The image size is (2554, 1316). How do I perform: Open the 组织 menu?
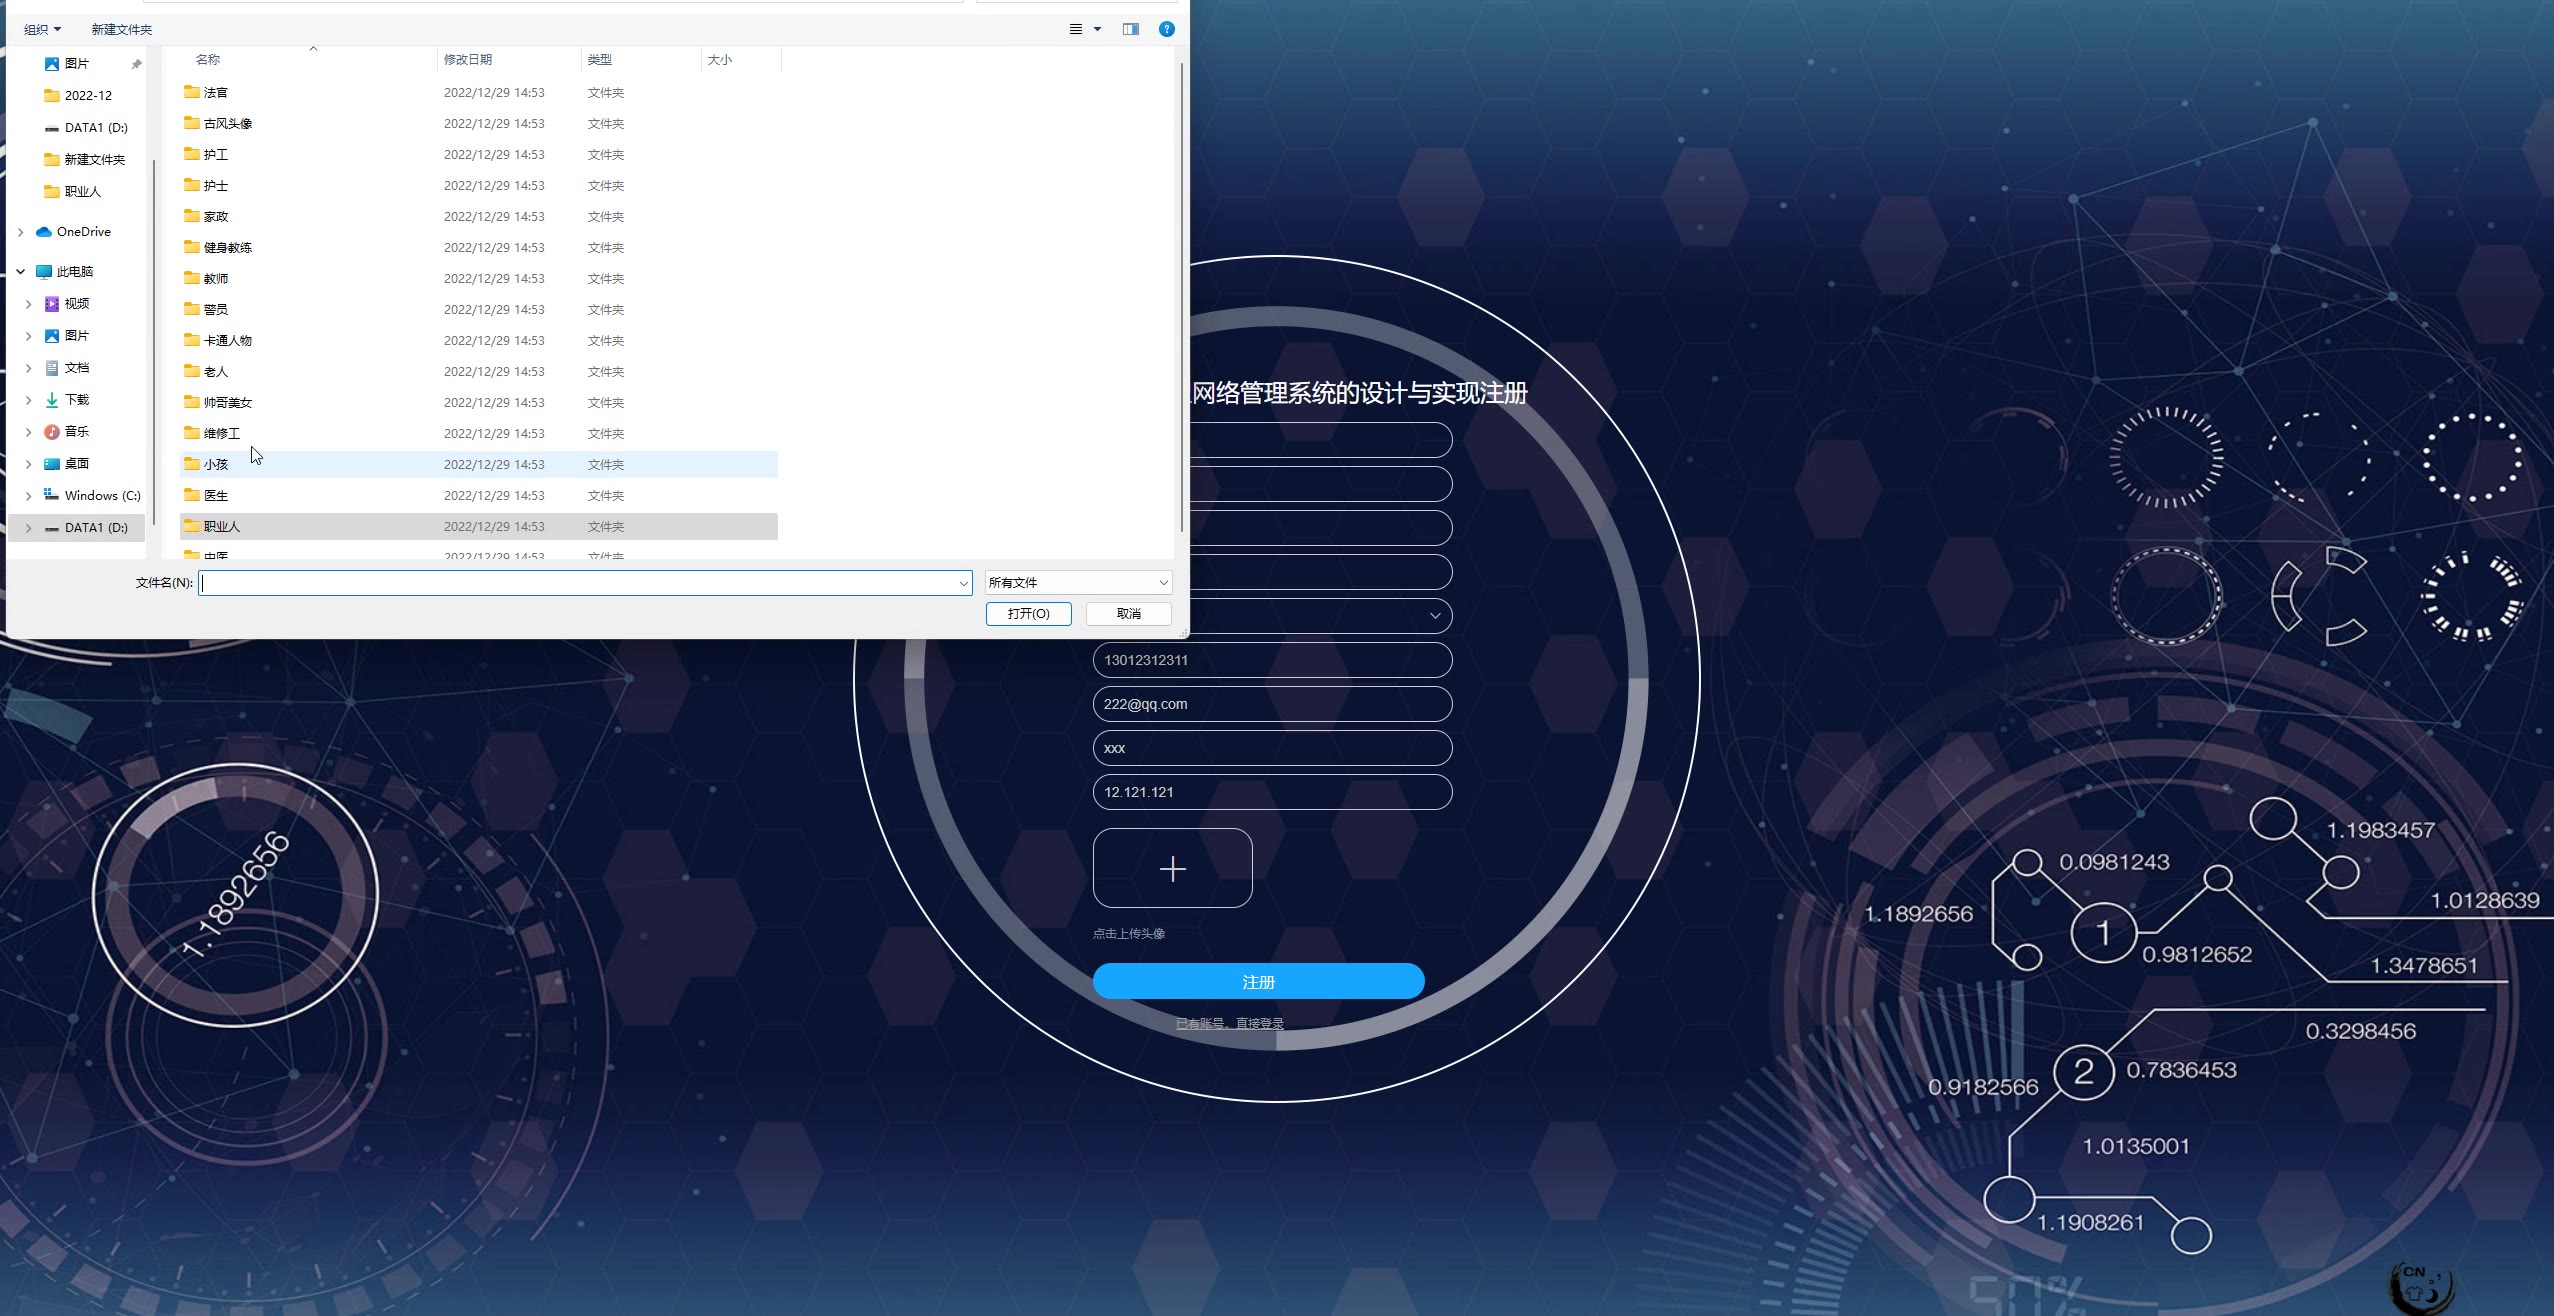click(x=42, y=29)
